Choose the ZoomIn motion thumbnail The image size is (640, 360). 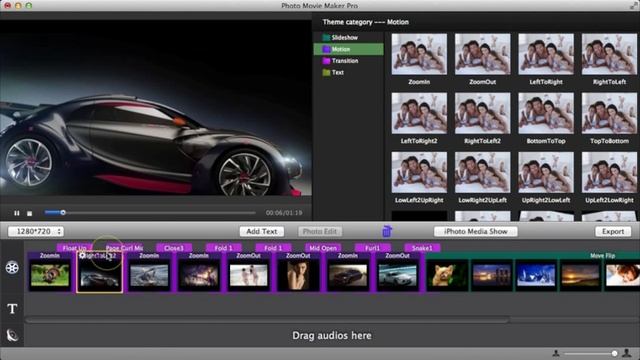419,54
